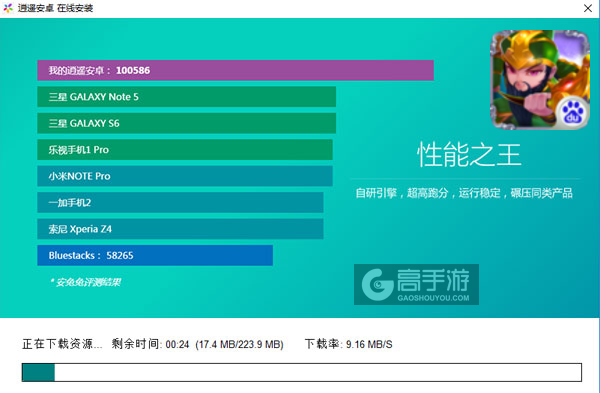This screenshot has height=393, width=600.
Task: Click the download rate 9.16 MB/S text
Action: pos(369,344)
